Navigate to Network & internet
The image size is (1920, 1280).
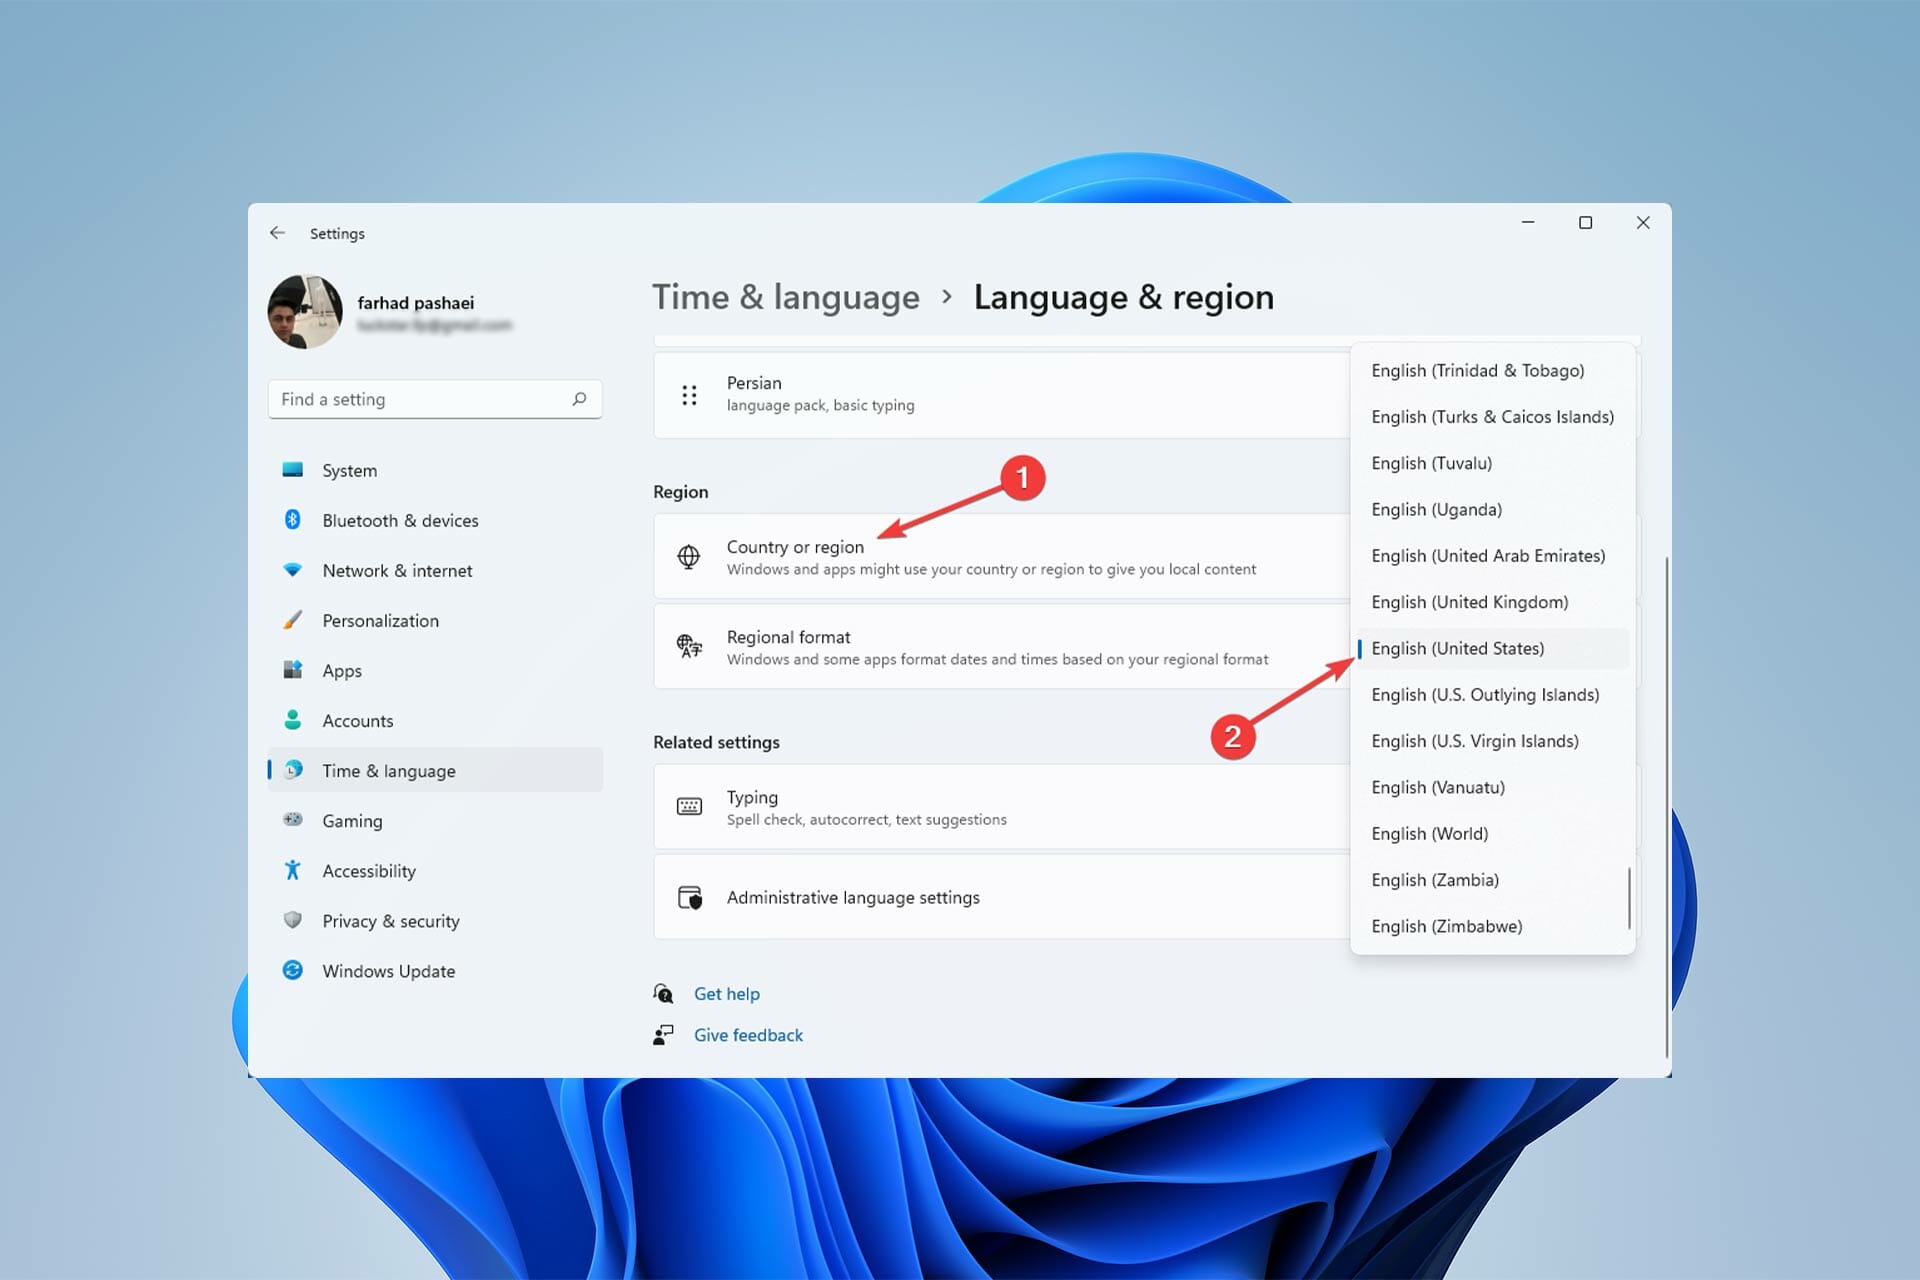(x=394, y=569)
